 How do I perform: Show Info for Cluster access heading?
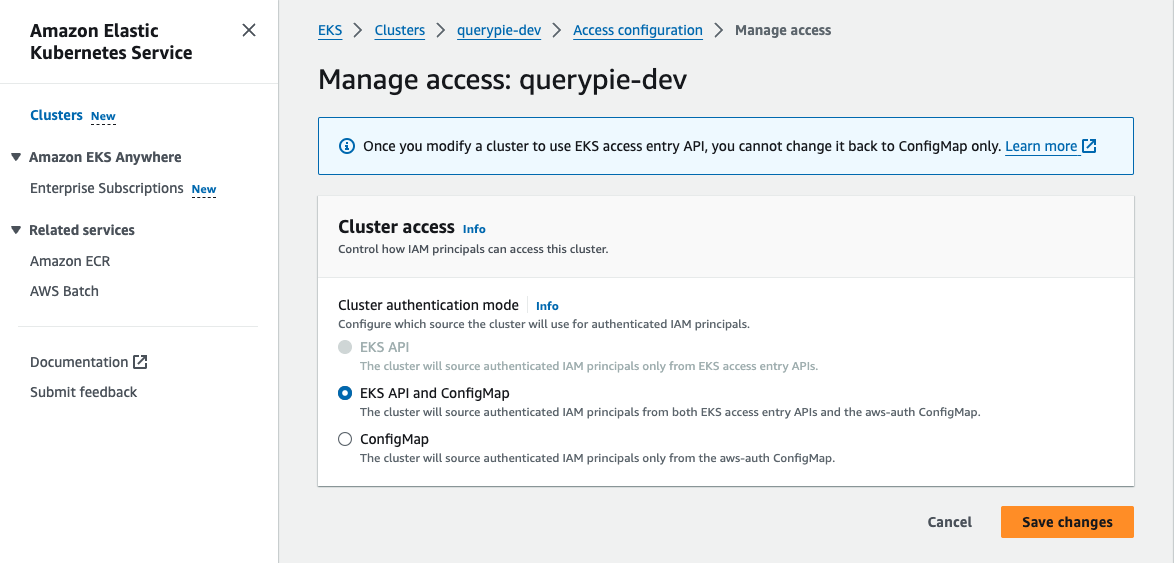point(474,229)
